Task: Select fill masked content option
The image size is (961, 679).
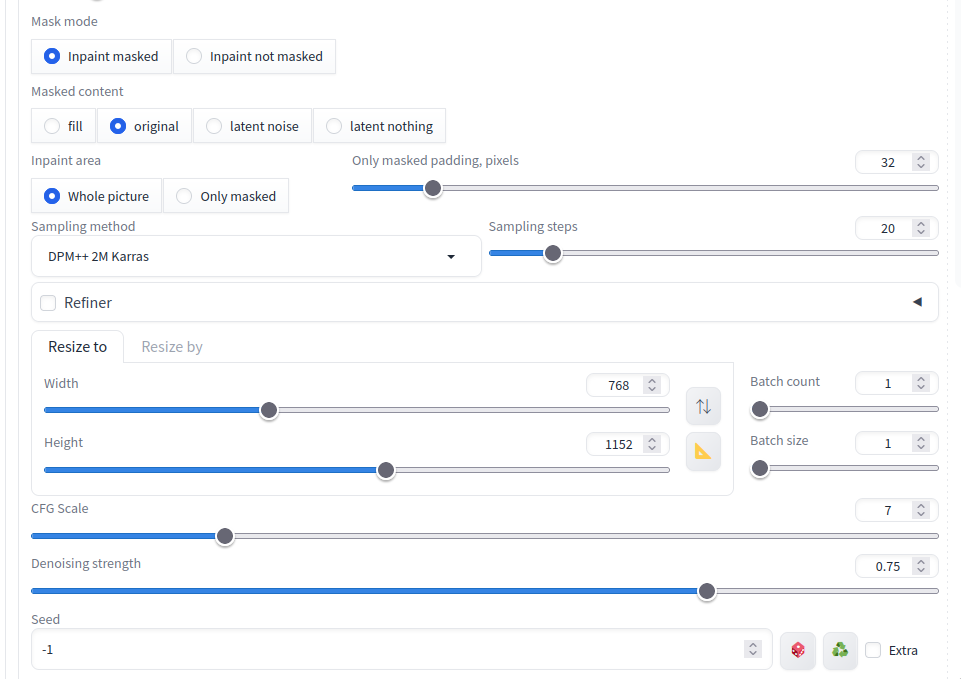Action: coord(63,126)
